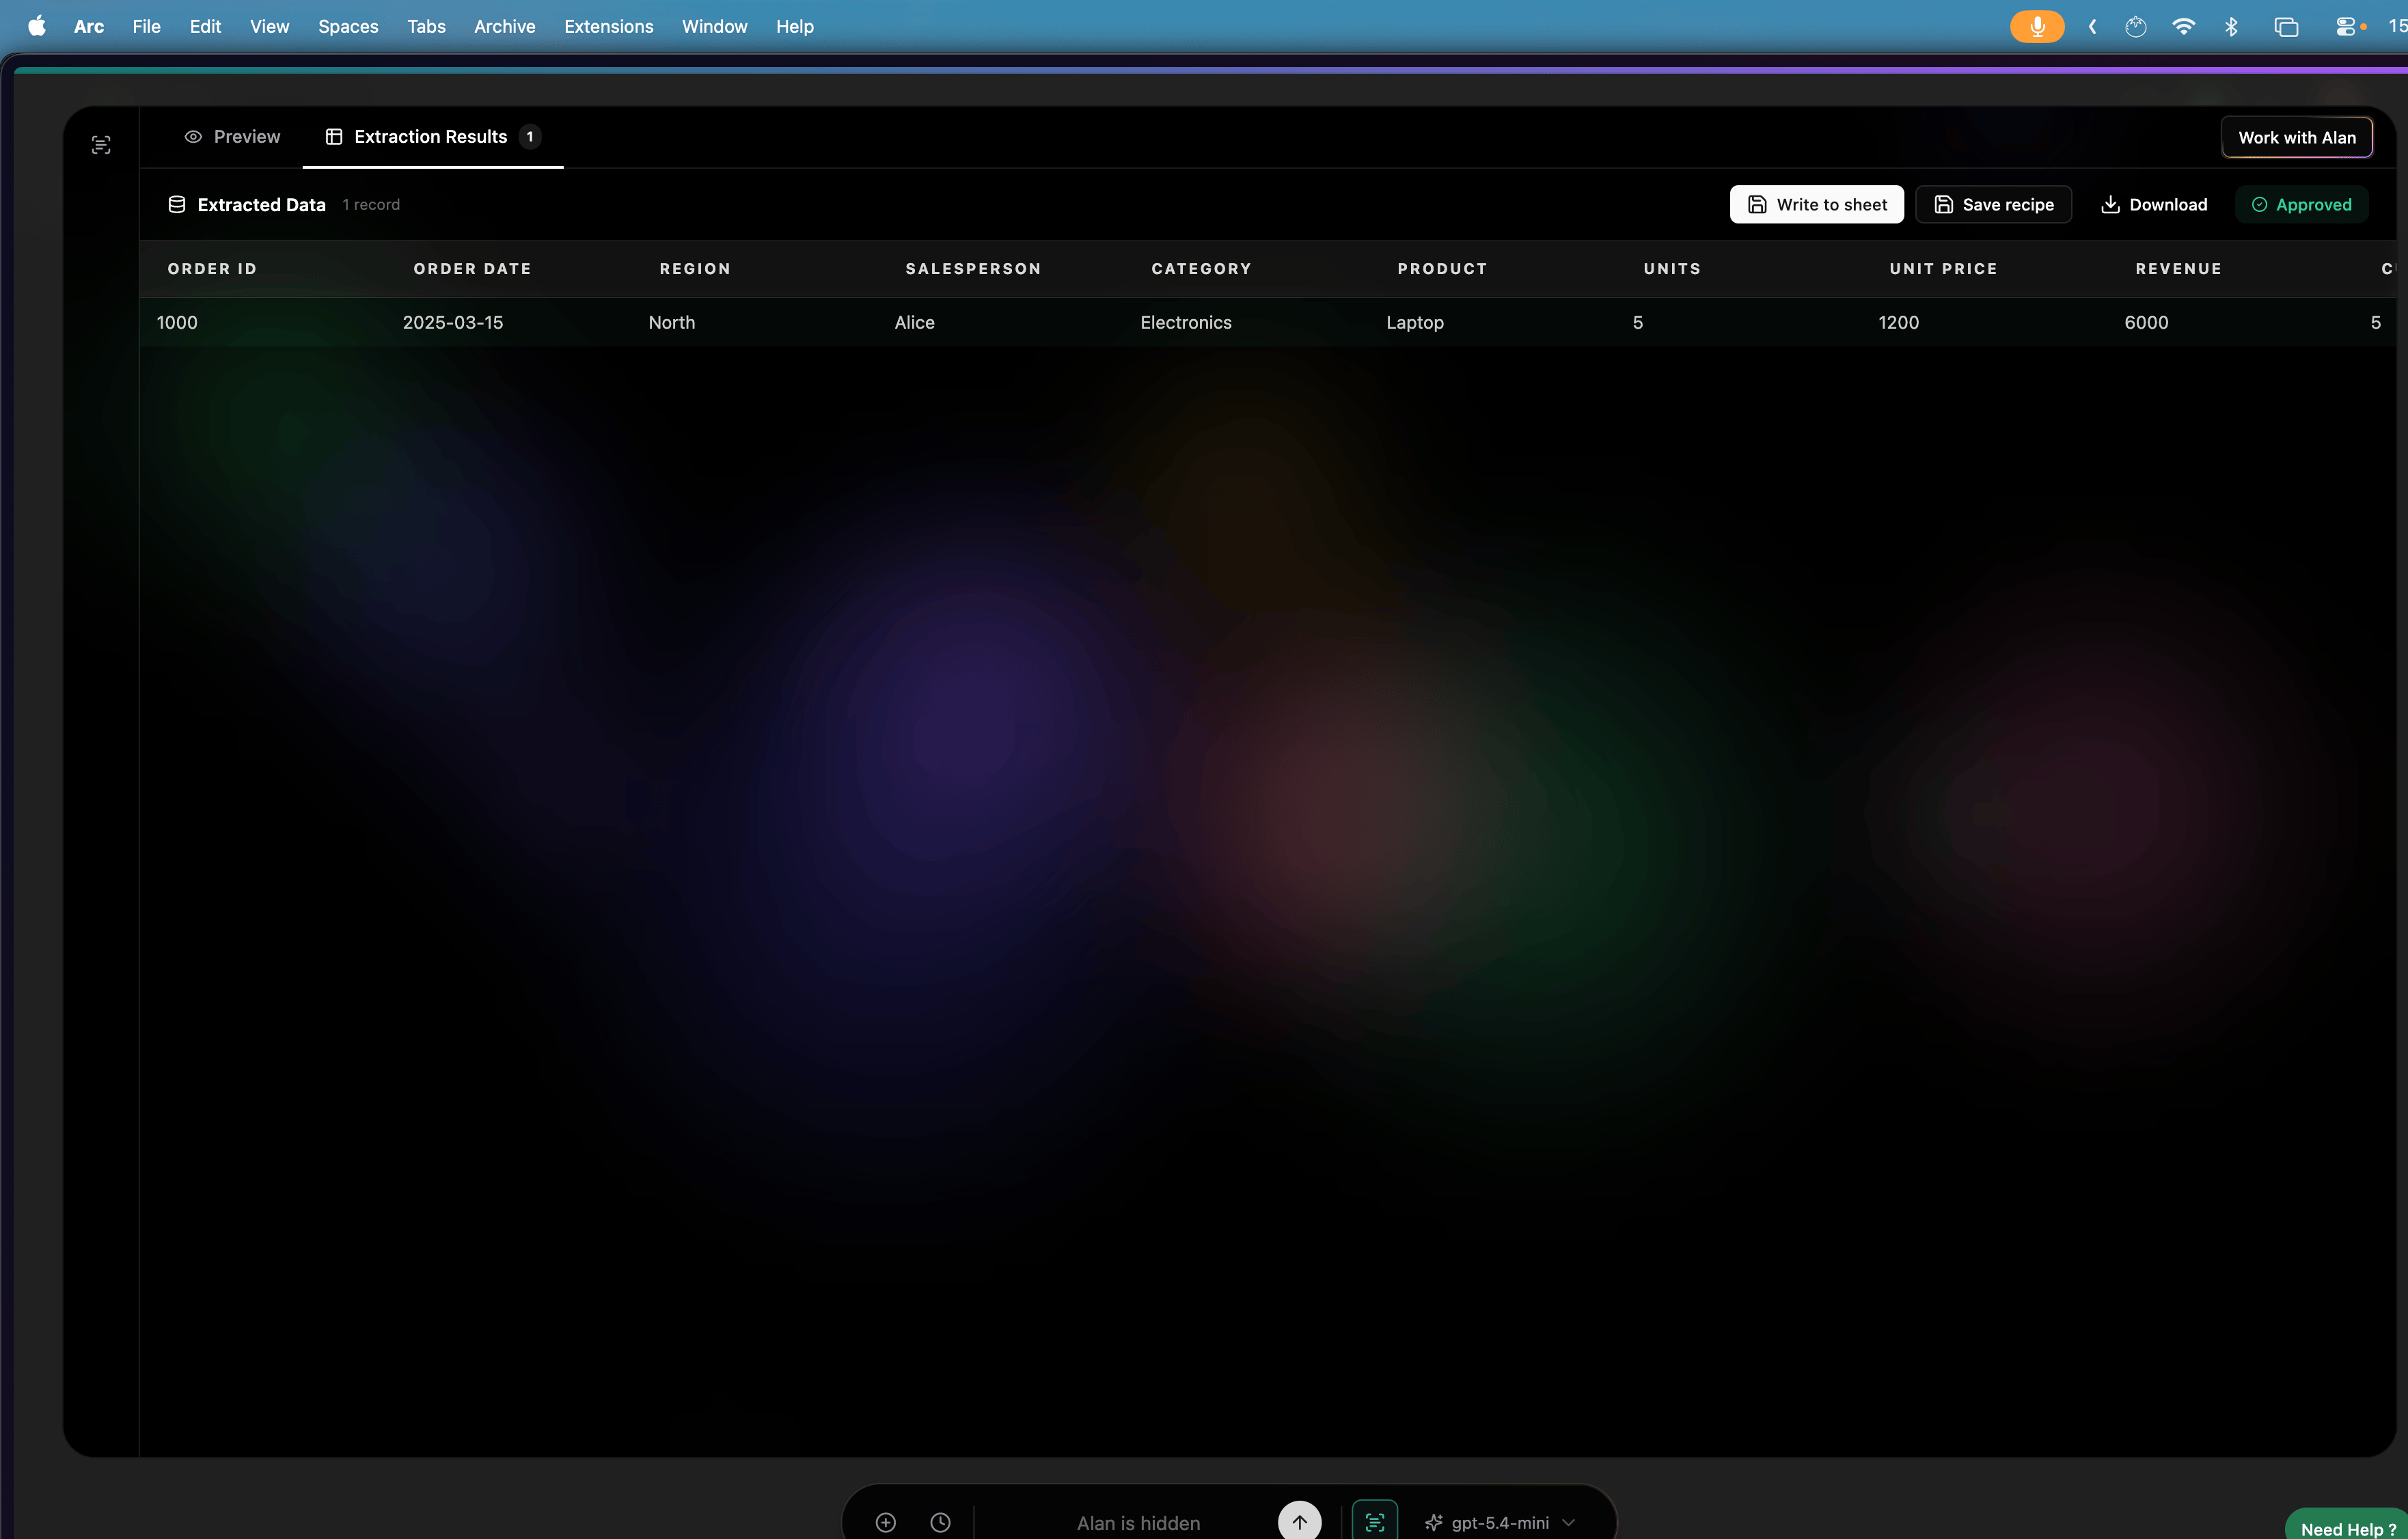Select the unit price cell 1200

[1898, 322]
